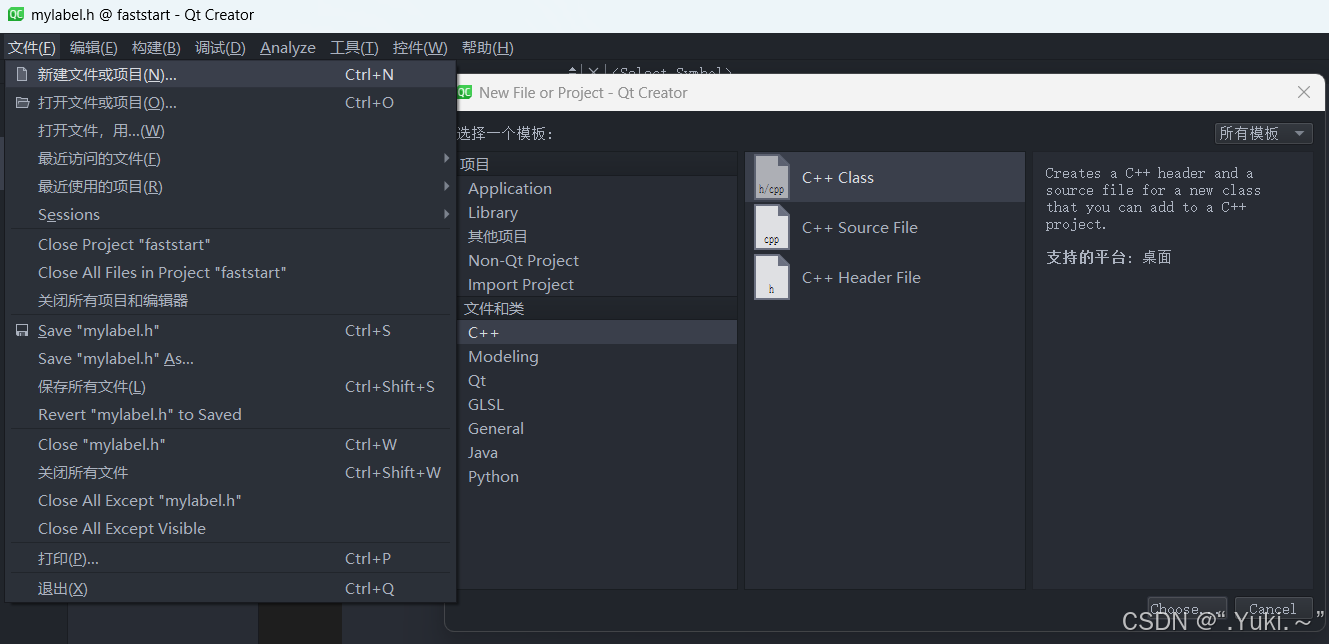
Task: Select Java category
Action: pyautogui.click(x=598, y=452)
